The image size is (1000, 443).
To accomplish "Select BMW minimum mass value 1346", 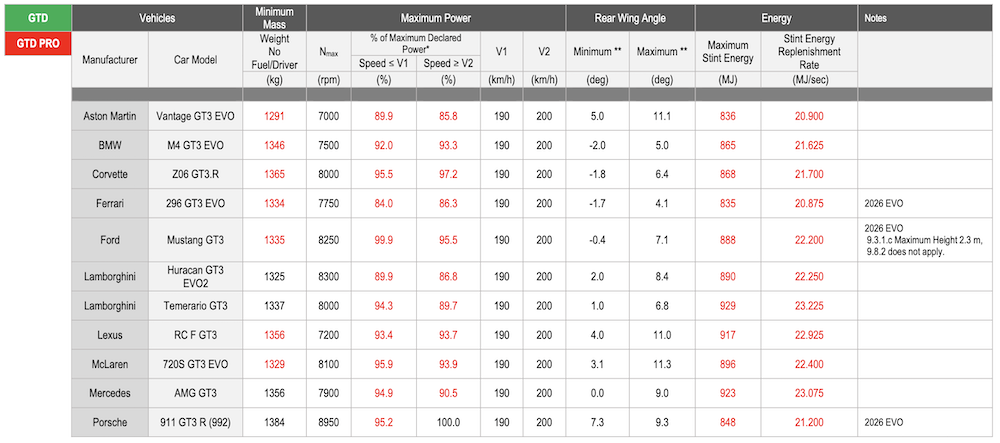I will click(274, 145).
